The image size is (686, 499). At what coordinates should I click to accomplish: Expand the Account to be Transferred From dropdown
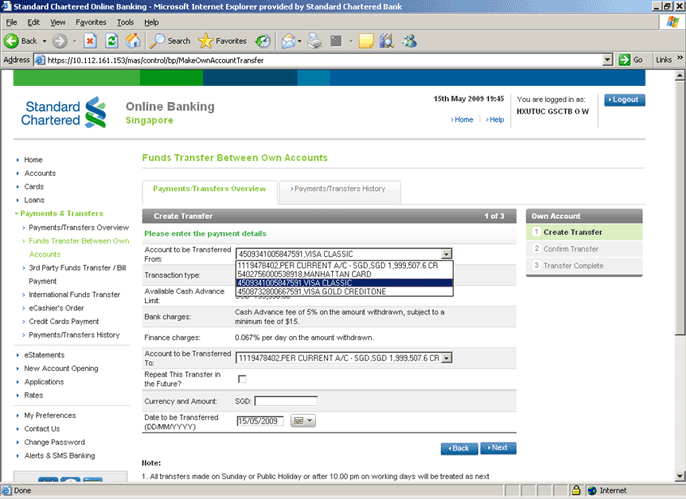tap(446, 254)
